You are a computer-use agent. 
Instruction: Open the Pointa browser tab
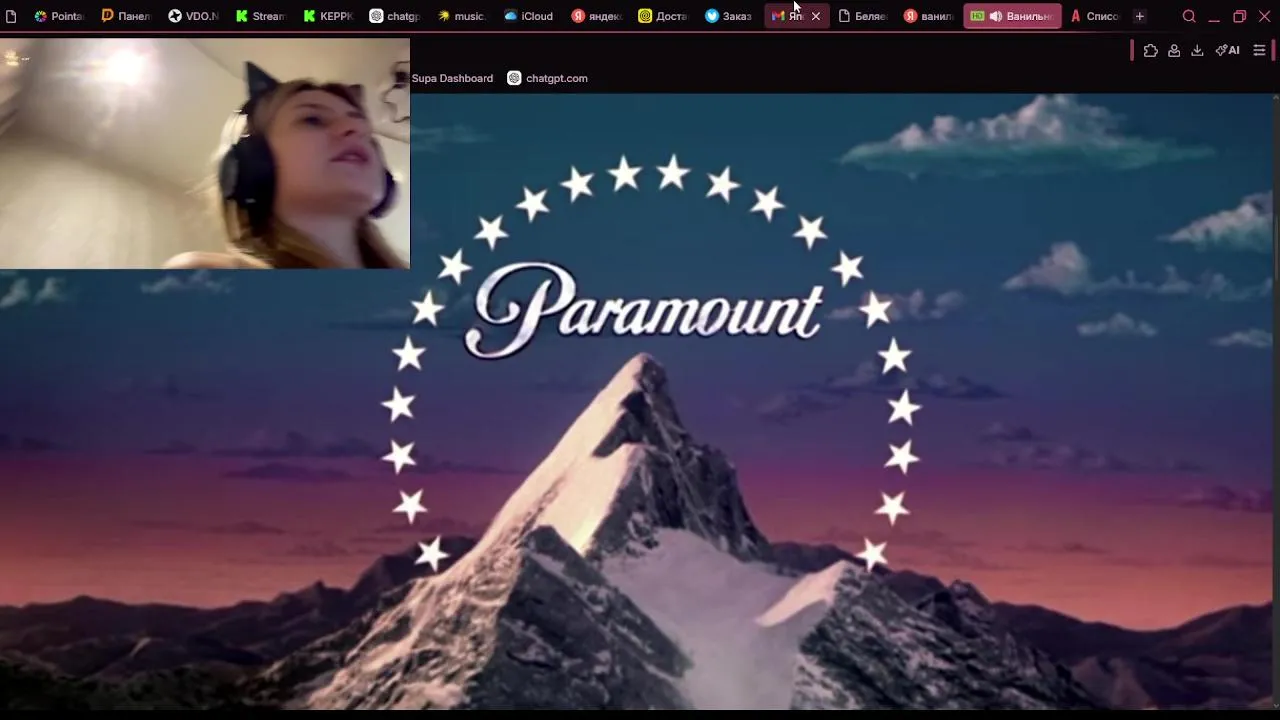pyautogui.click(x=58, y=16)
